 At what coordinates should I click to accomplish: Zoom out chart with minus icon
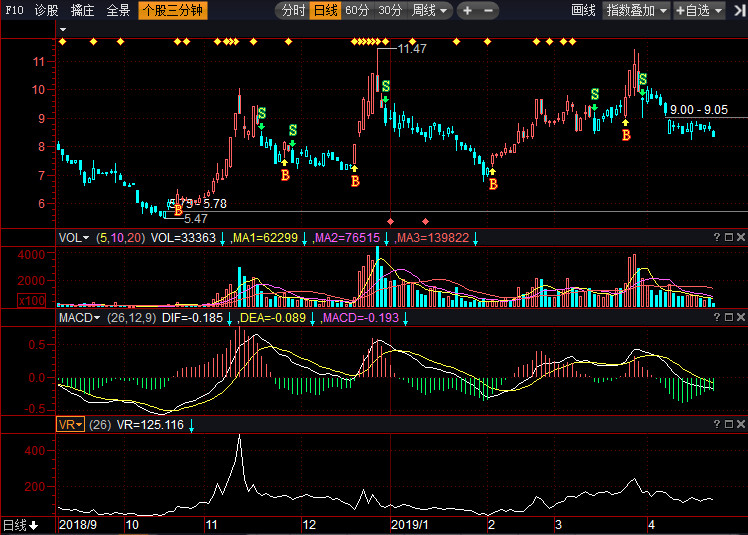coord(488,10)
